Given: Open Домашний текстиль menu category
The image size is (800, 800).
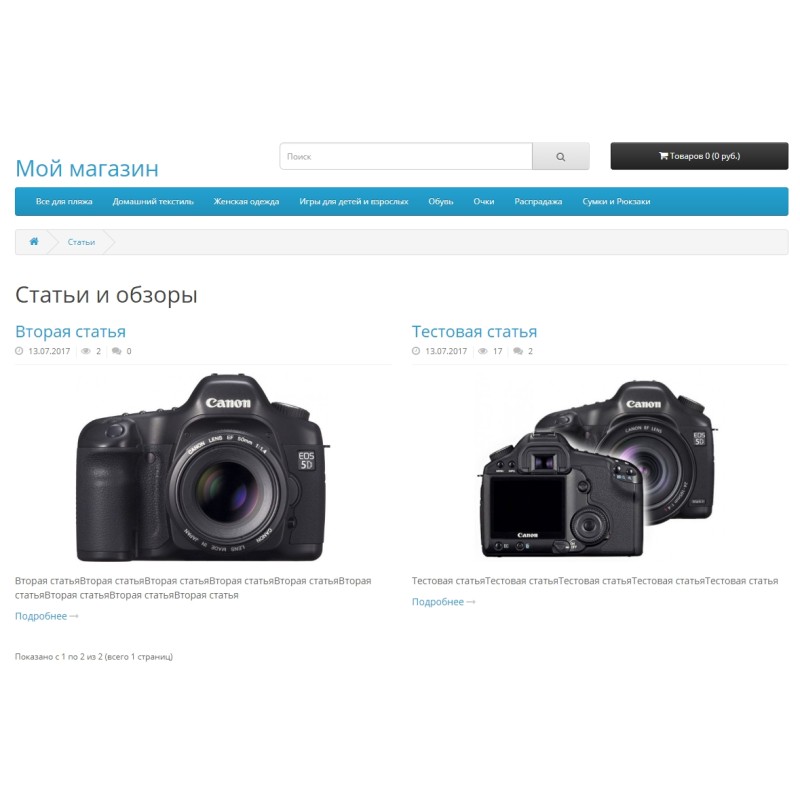Looking at the screenshot, I should (x=153, y=202).
